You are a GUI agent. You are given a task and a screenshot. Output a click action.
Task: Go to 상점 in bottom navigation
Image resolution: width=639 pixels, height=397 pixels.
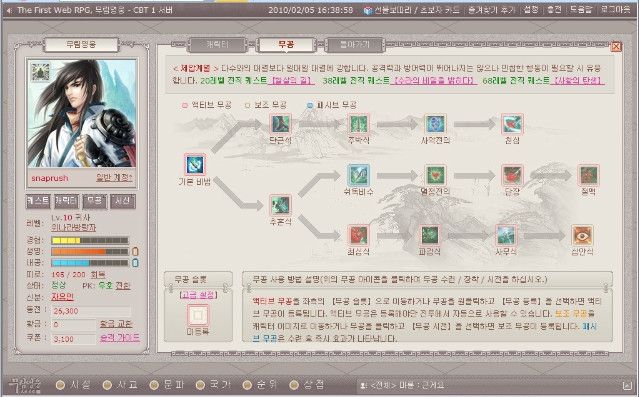pos(307,384)
